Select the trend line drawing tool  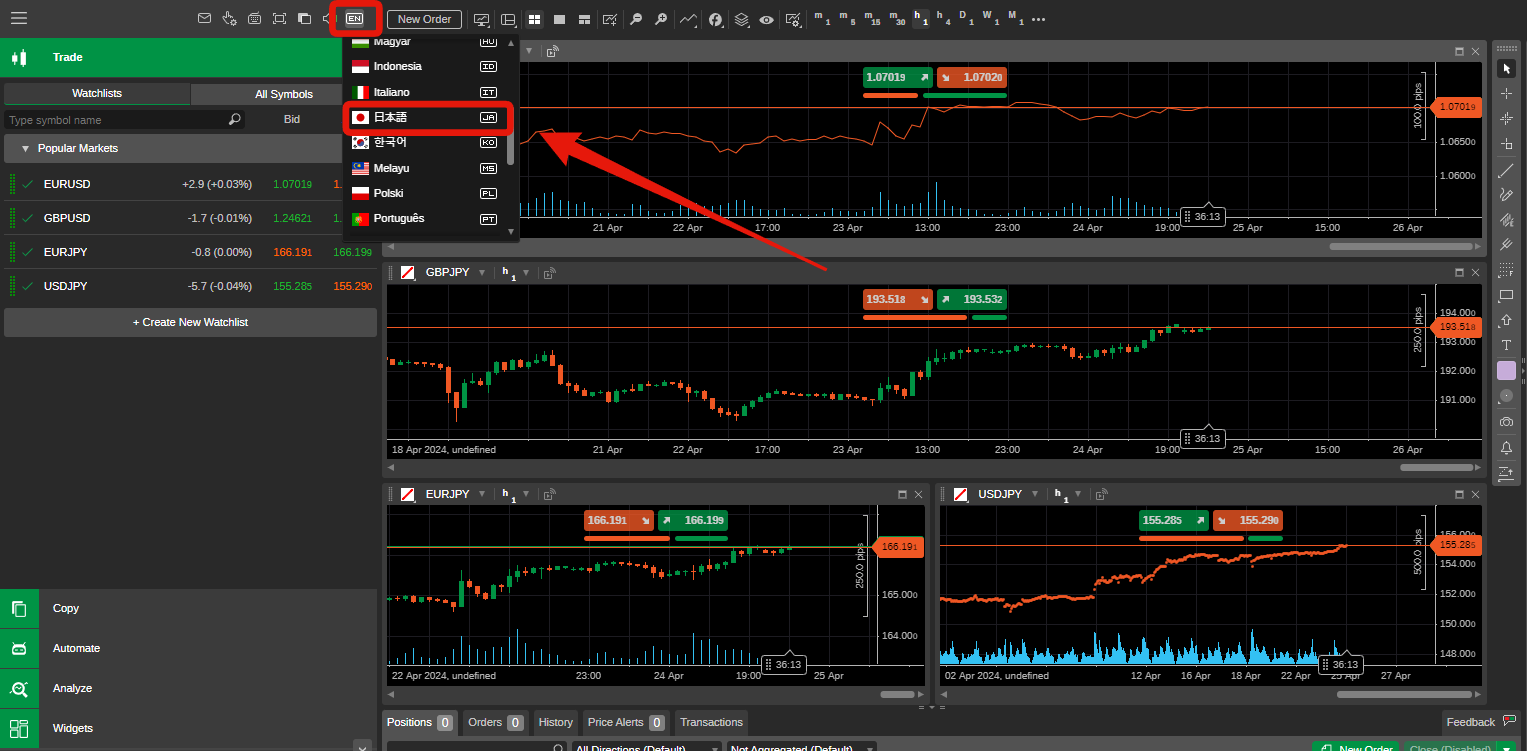pos(1507,170)
